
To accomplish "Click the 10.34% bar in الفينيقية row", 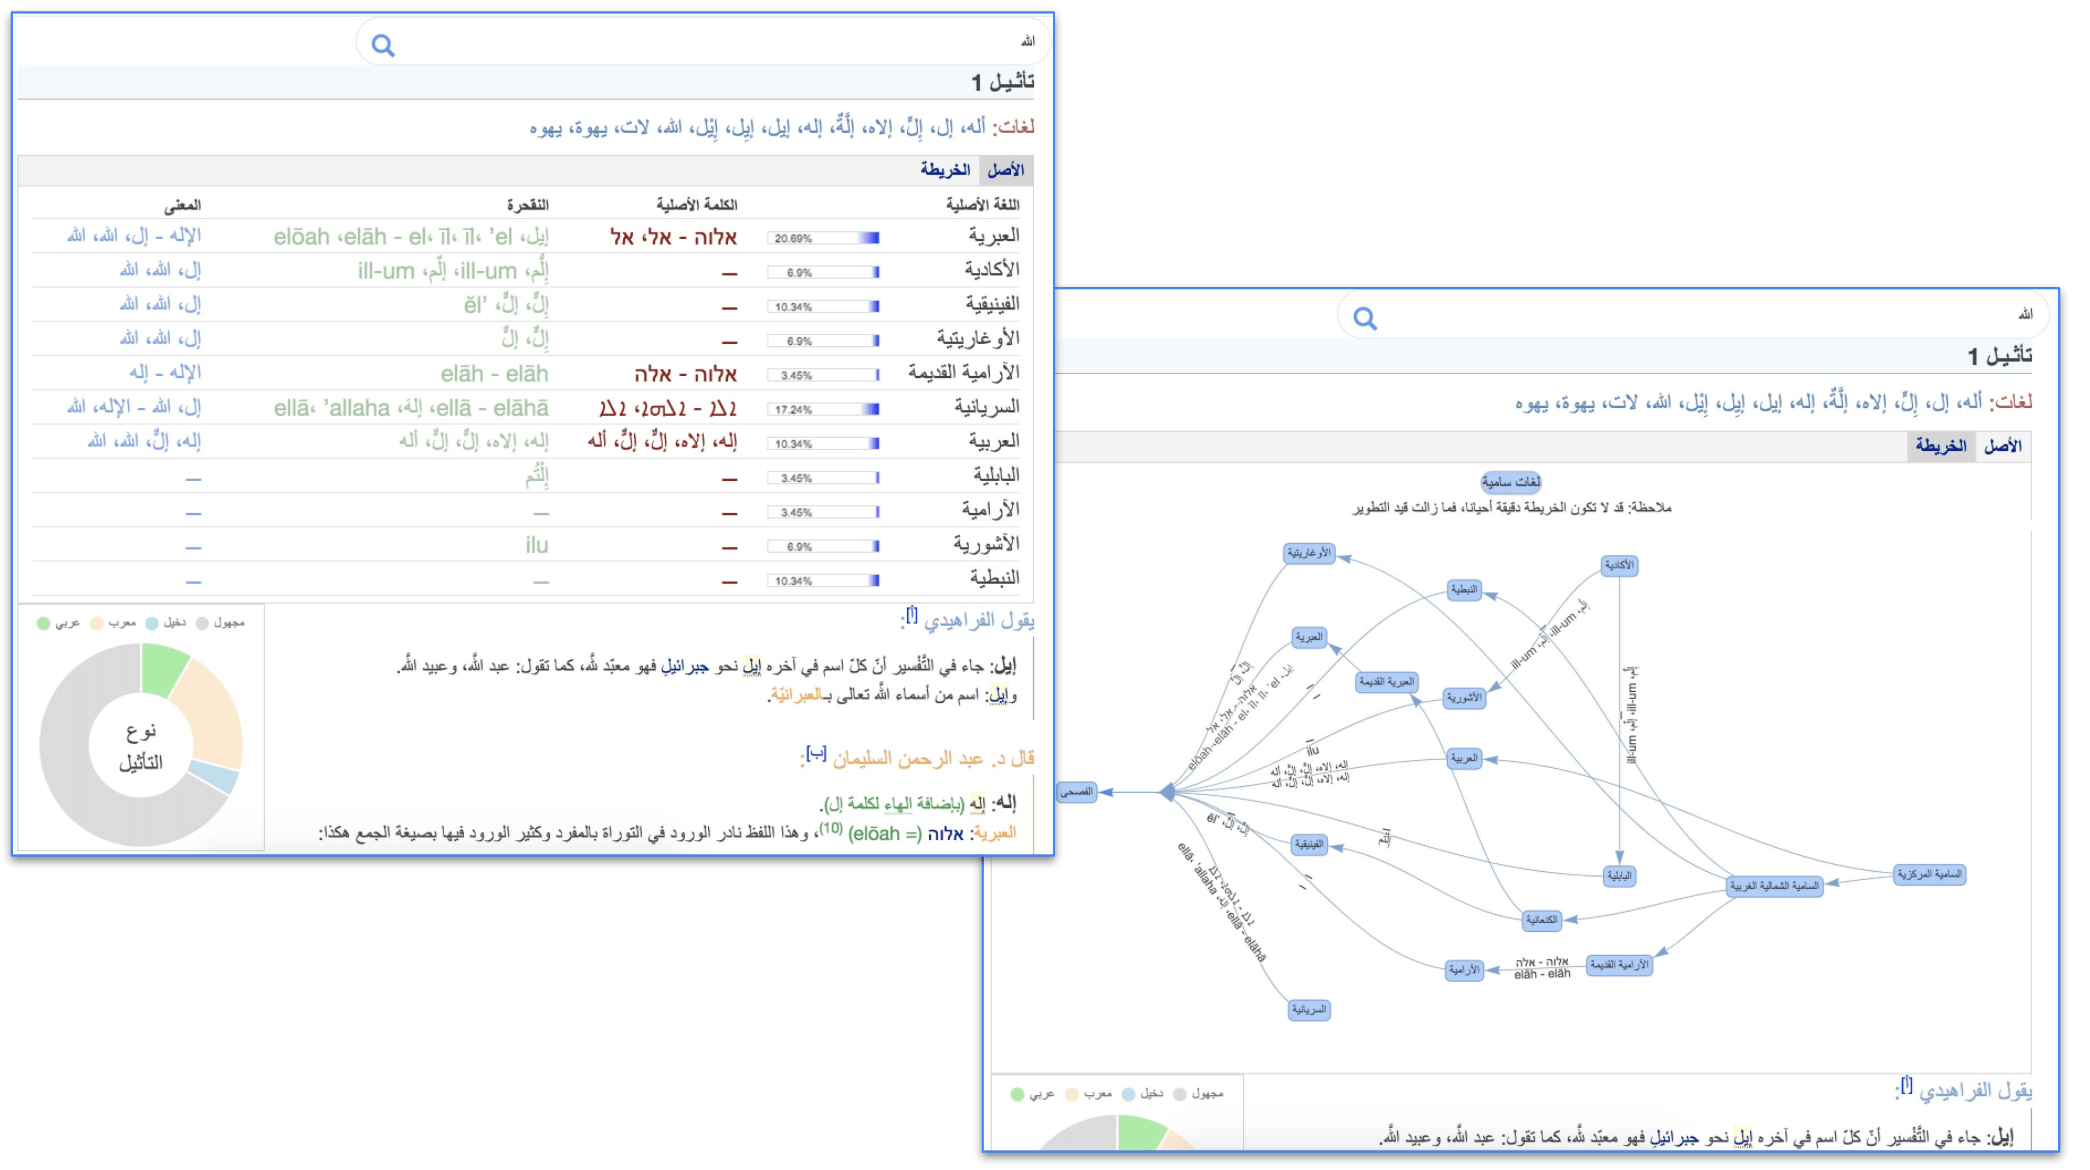I will (824, 306).
